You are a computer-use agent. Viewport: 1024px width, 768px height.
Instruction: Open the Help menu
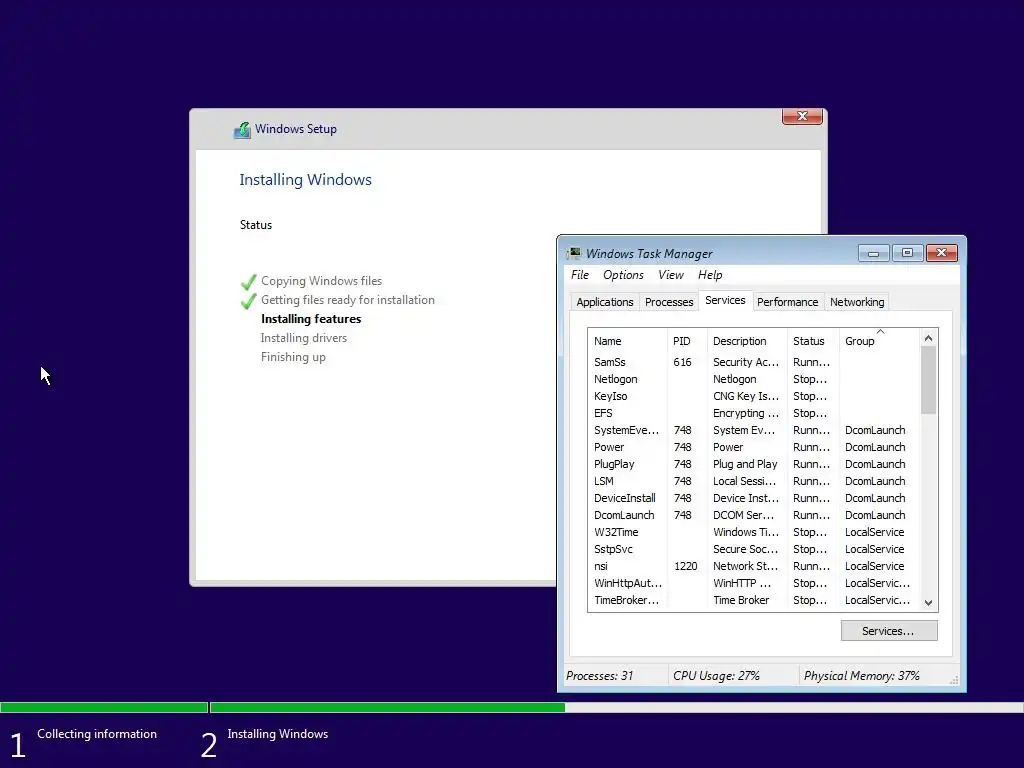(710, 275)
